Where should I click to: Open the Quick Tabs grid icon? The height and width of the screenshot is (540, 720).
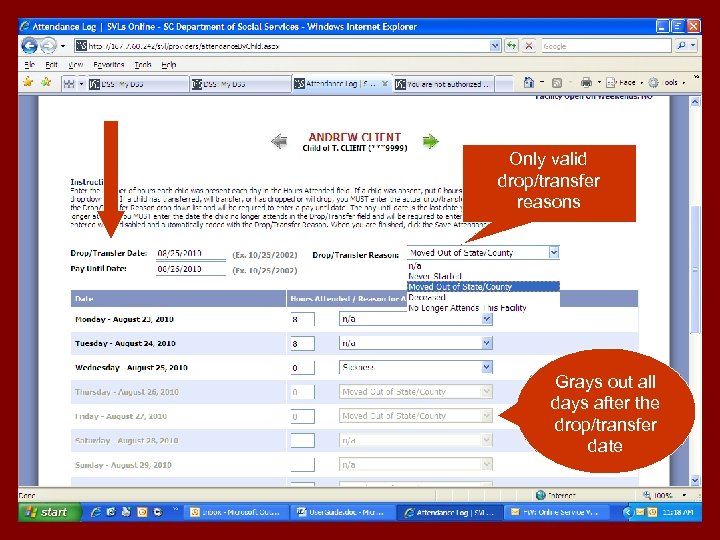[x=69, y=84]
